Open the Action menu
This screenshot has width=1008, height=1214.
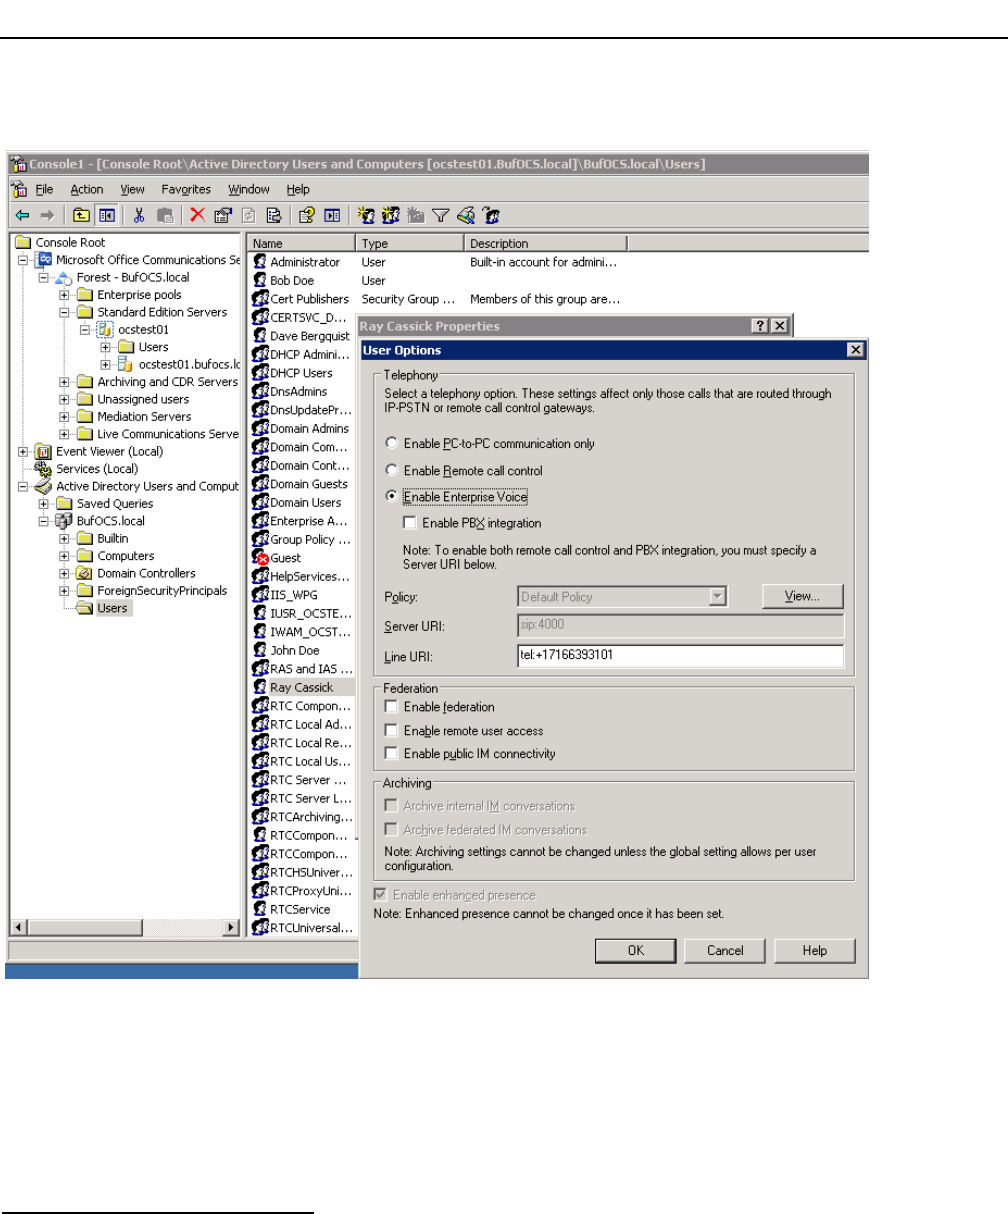(x=86, y=189)
